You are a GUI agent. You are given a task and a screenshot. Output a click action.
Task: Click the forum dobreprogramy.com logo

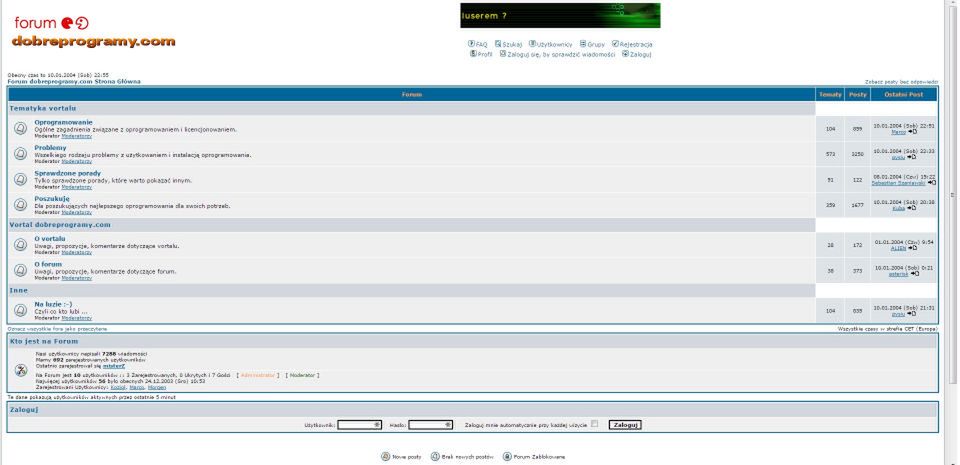coord(94,32)
